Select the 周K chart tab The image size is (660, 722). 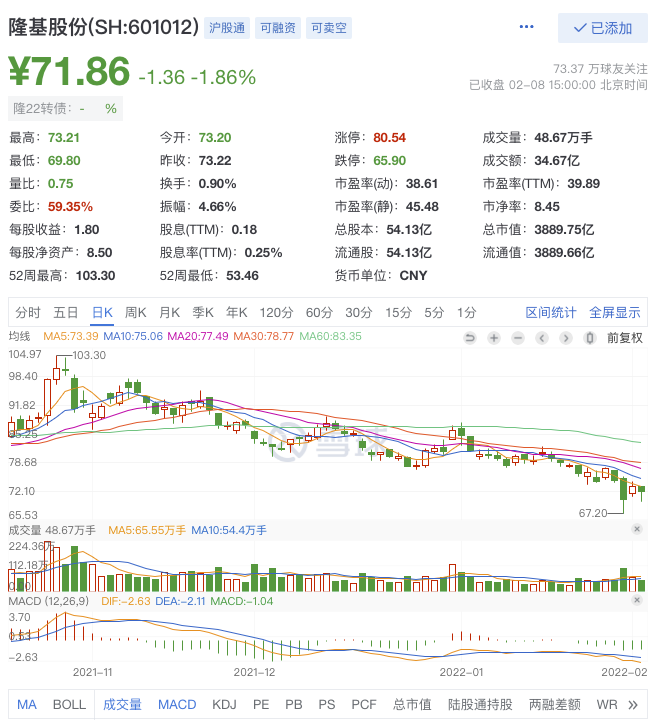coord(135,313)
